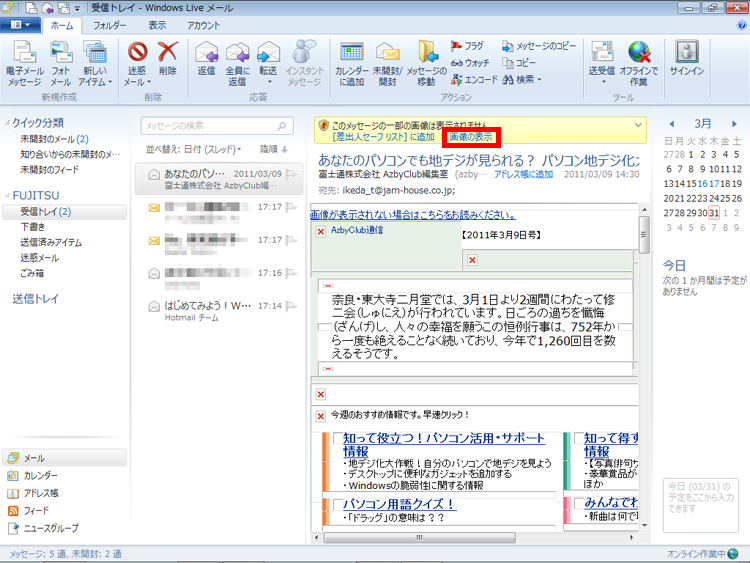Click the Copy (コピー) button

(x=518, y=63)
